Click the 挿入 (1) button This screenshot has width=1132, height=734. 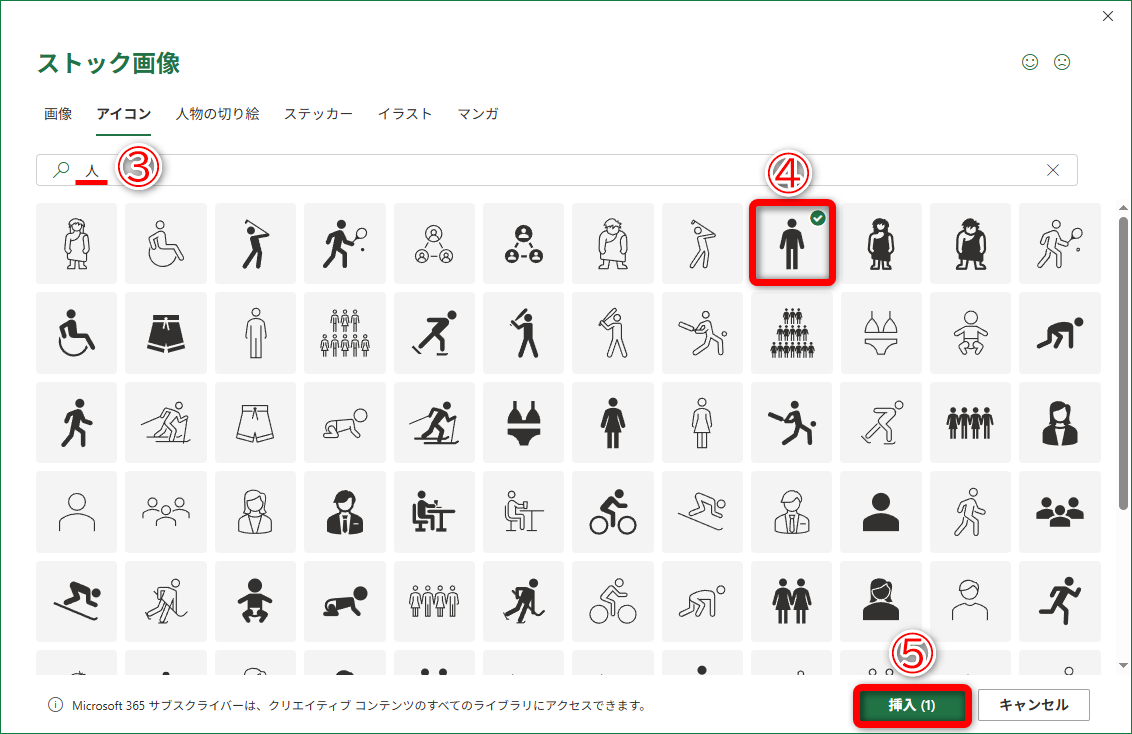(x=911, y=705)
